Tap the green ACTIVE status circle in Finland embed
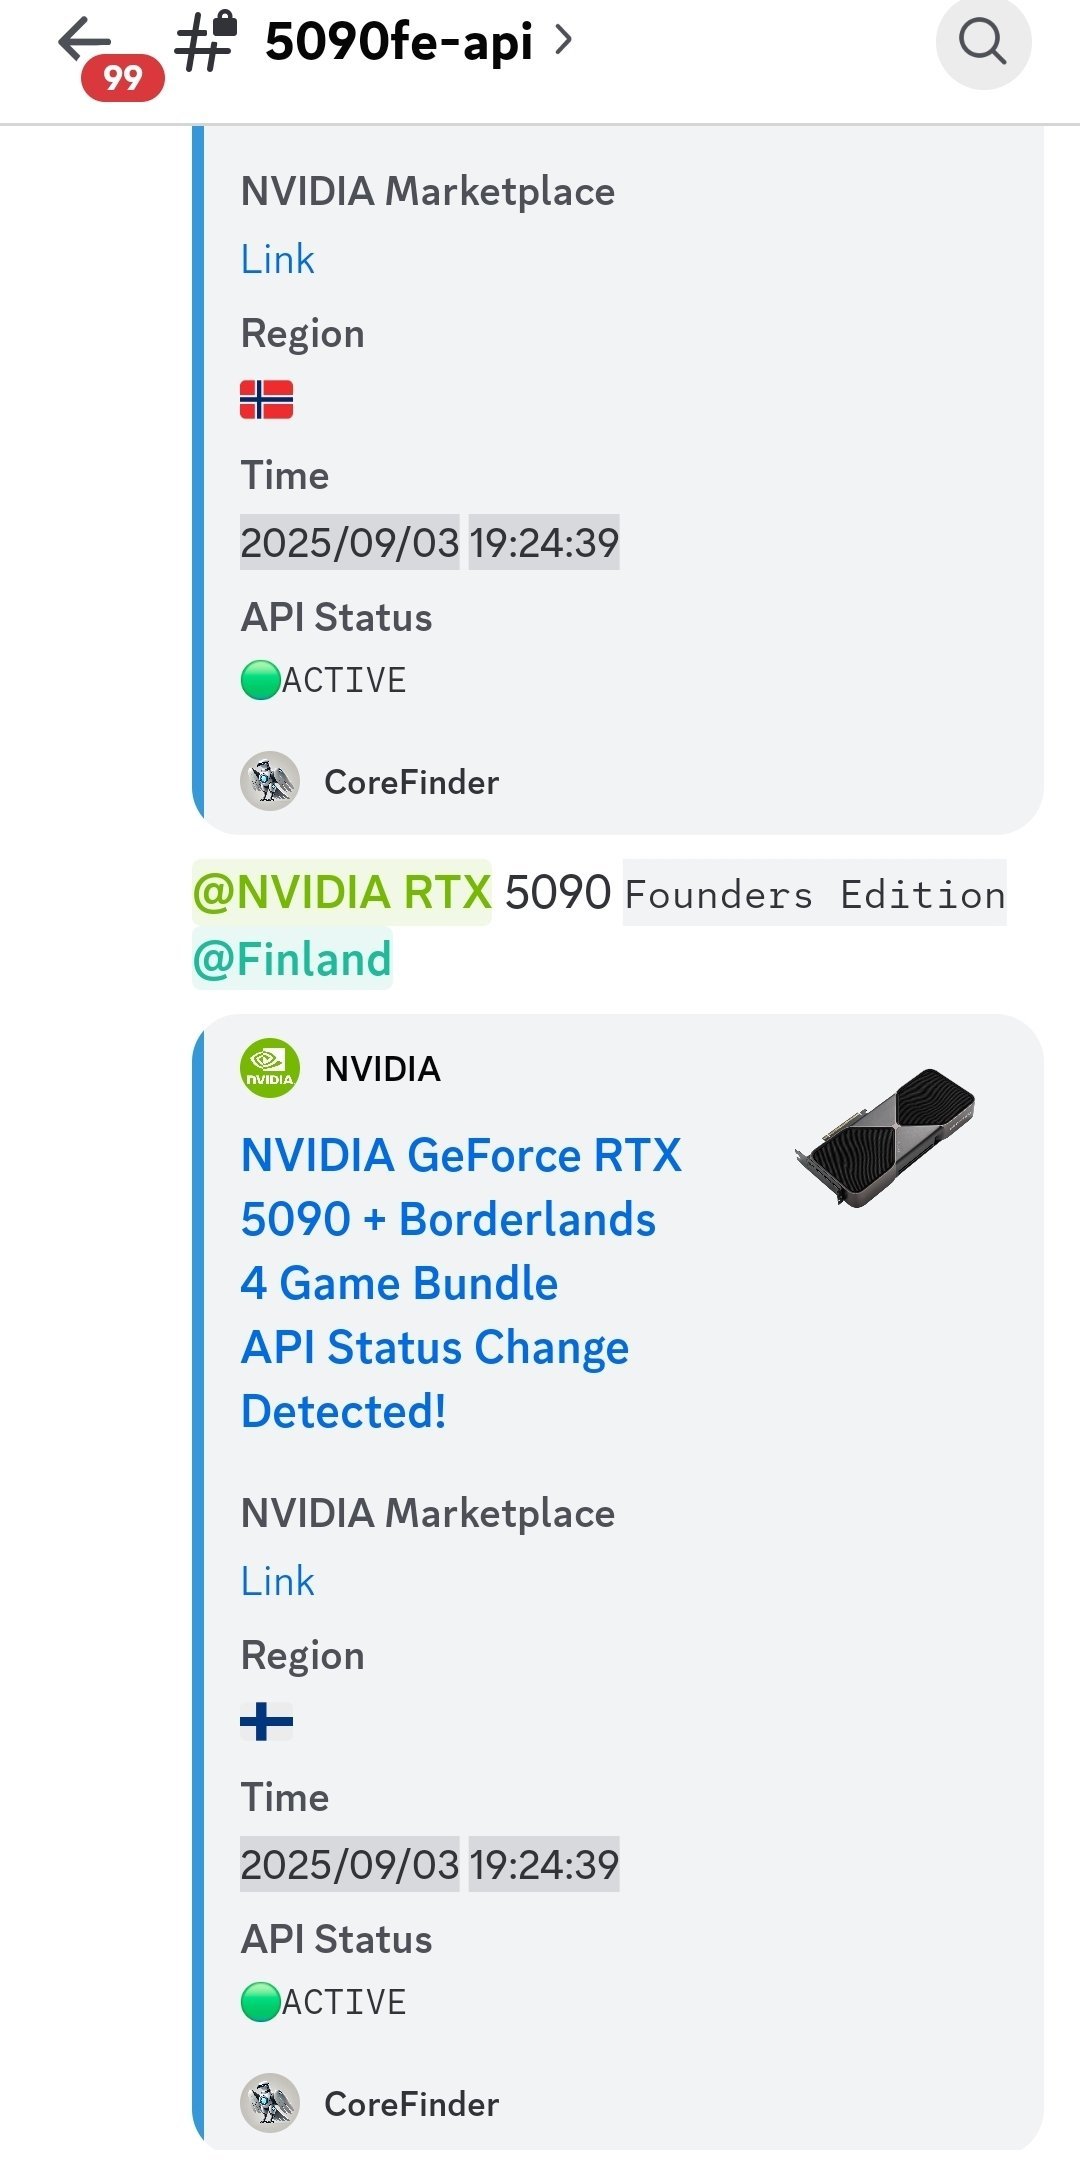This screenshot has width=1080, height=2161. [261, 2002]
